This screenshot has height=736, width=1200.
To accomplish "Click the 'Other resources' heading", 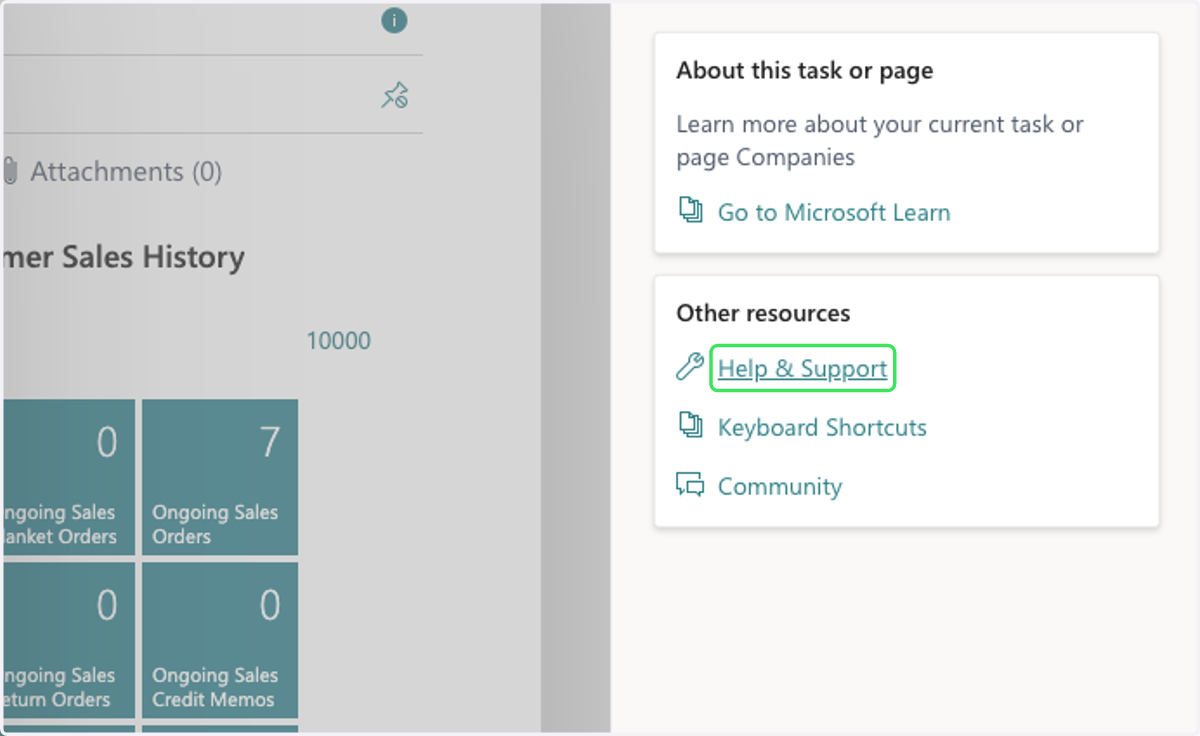I will (763, 313).
